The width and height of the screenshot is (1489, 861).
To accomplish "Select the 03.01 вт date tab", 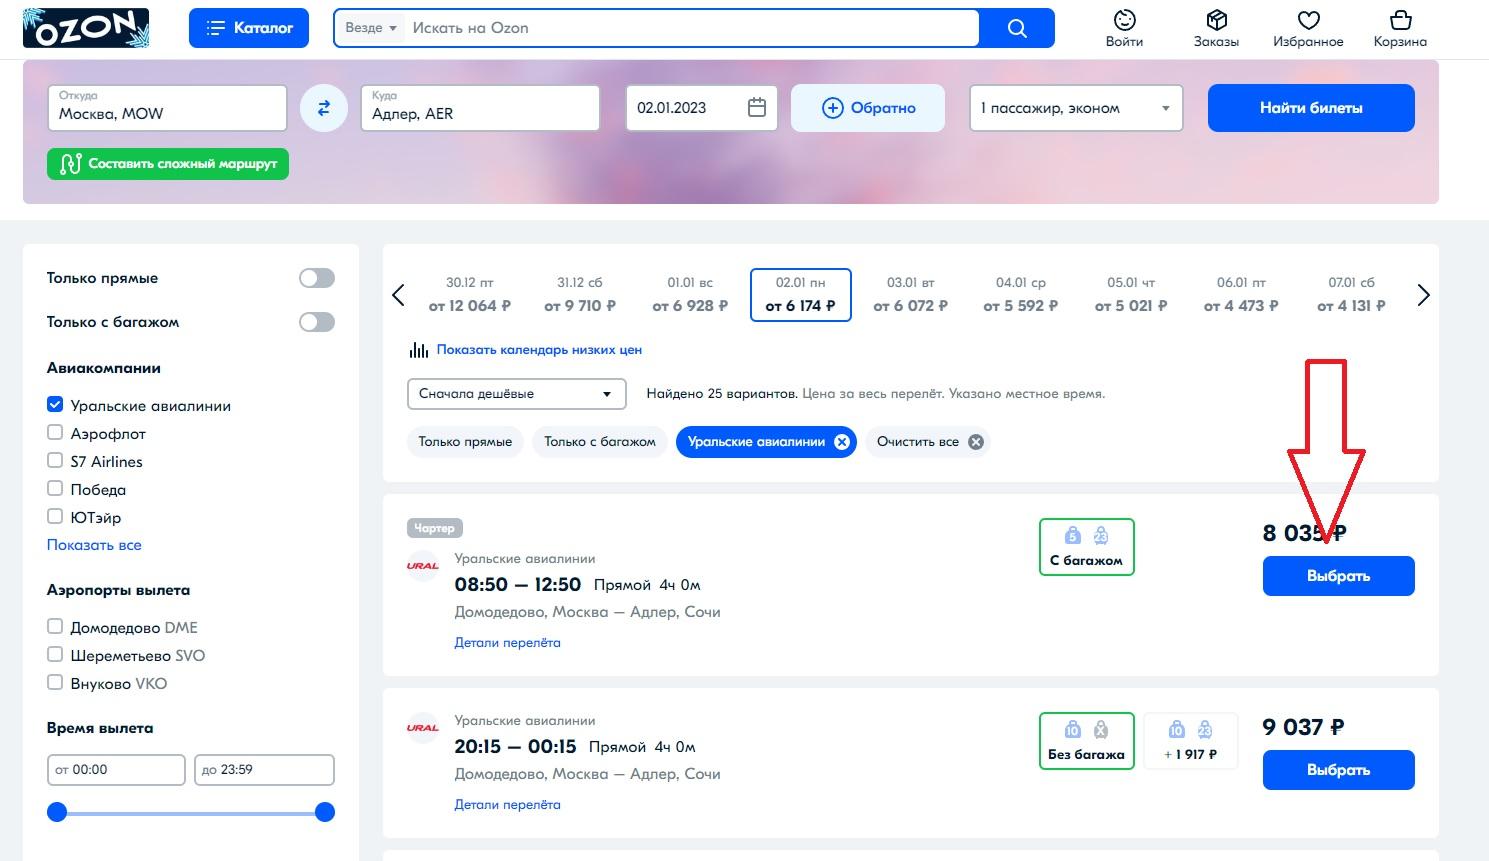I will [x=910, y=295].
